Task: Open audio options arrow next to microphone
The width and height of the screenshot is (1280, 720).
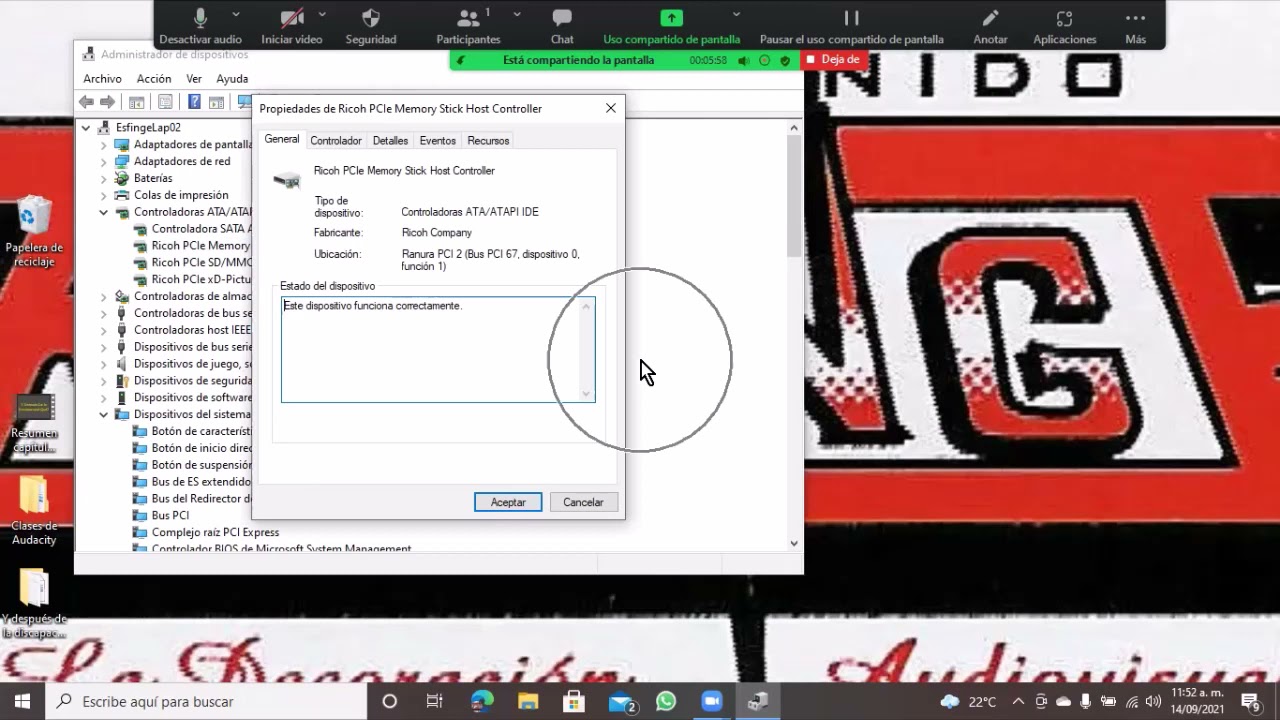Action: click(236, 15)
